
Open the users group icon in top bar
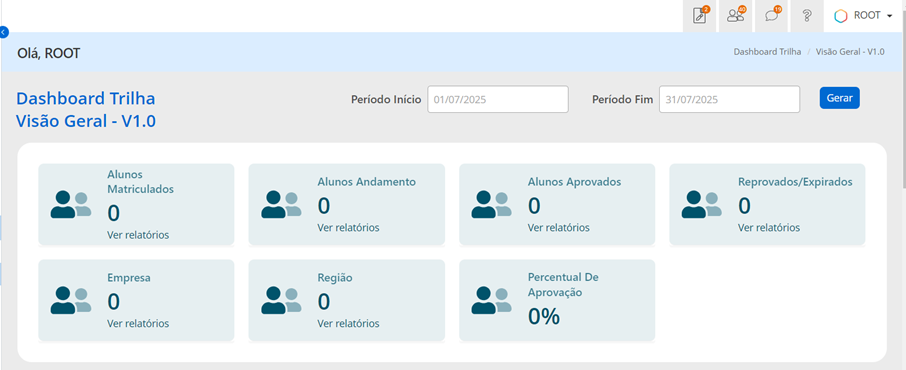(x=736, y=16)
